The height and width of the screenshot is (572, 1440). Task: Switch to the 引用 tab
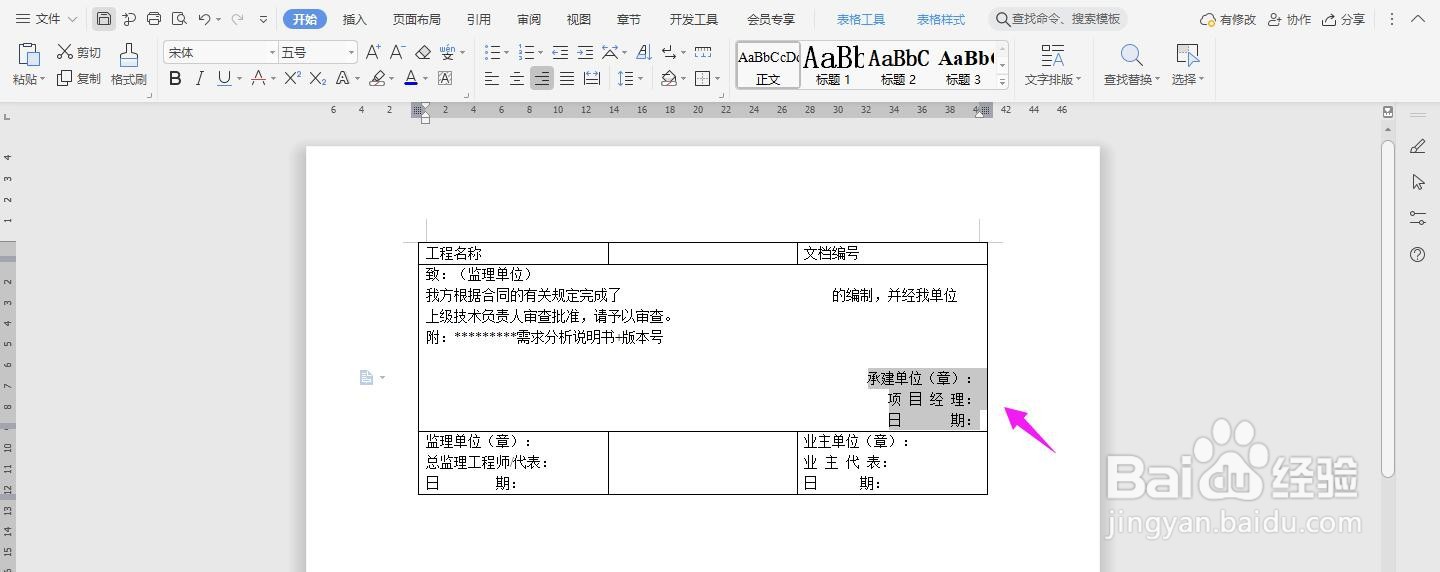pos(479,19)
